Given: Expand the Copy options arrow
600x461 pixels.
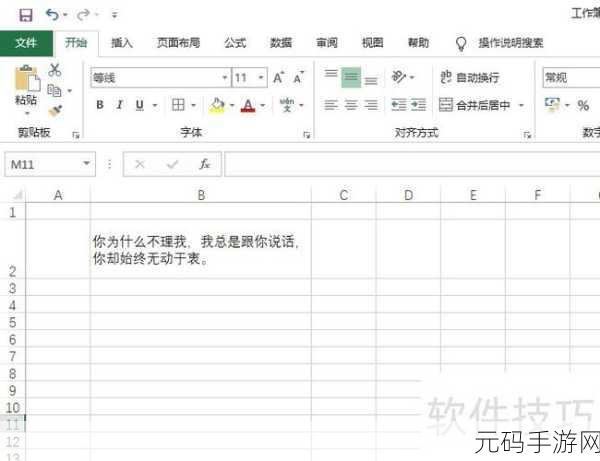Looking at the screenshot, I should (70, 91).
